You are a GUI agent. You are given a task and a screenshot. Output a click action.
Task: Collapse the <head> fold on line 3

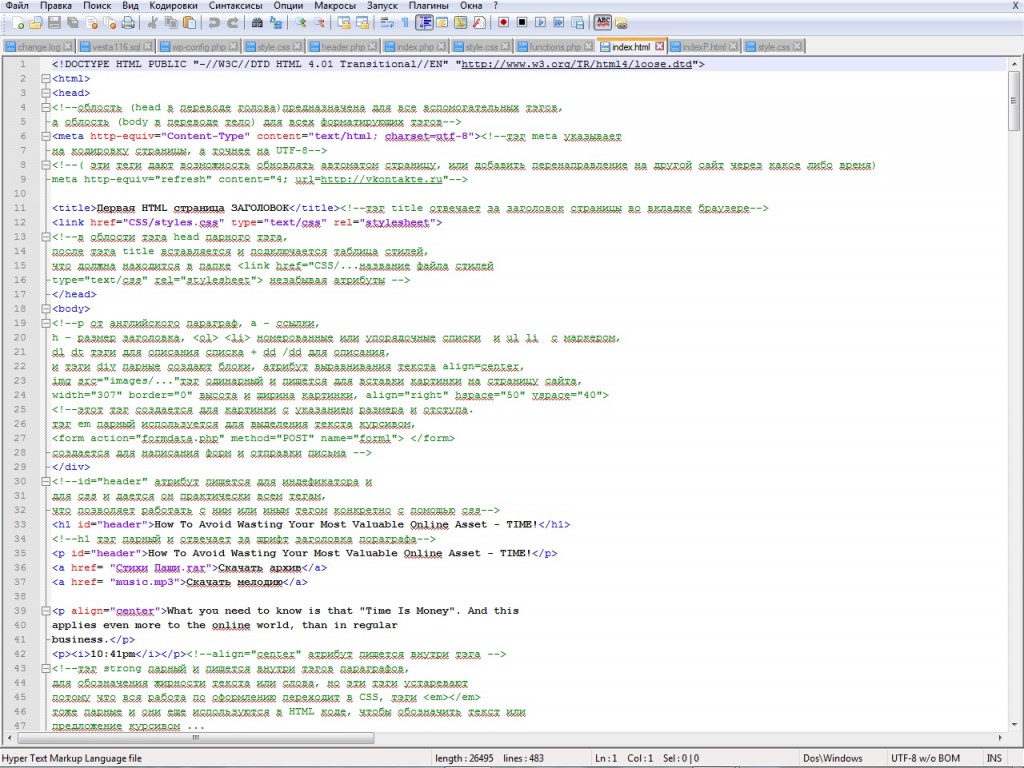pyautogui.click(x=46, y=93)
